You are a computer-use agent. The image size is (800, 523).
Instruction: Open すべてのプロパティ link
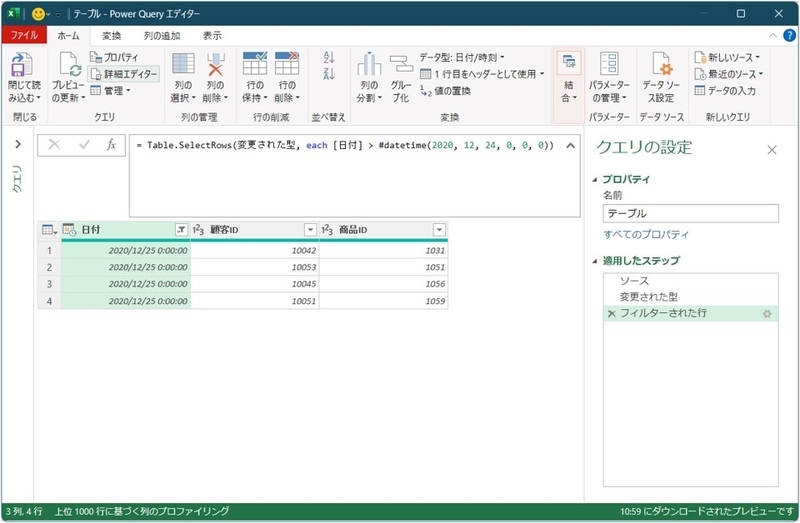point(645,234)
